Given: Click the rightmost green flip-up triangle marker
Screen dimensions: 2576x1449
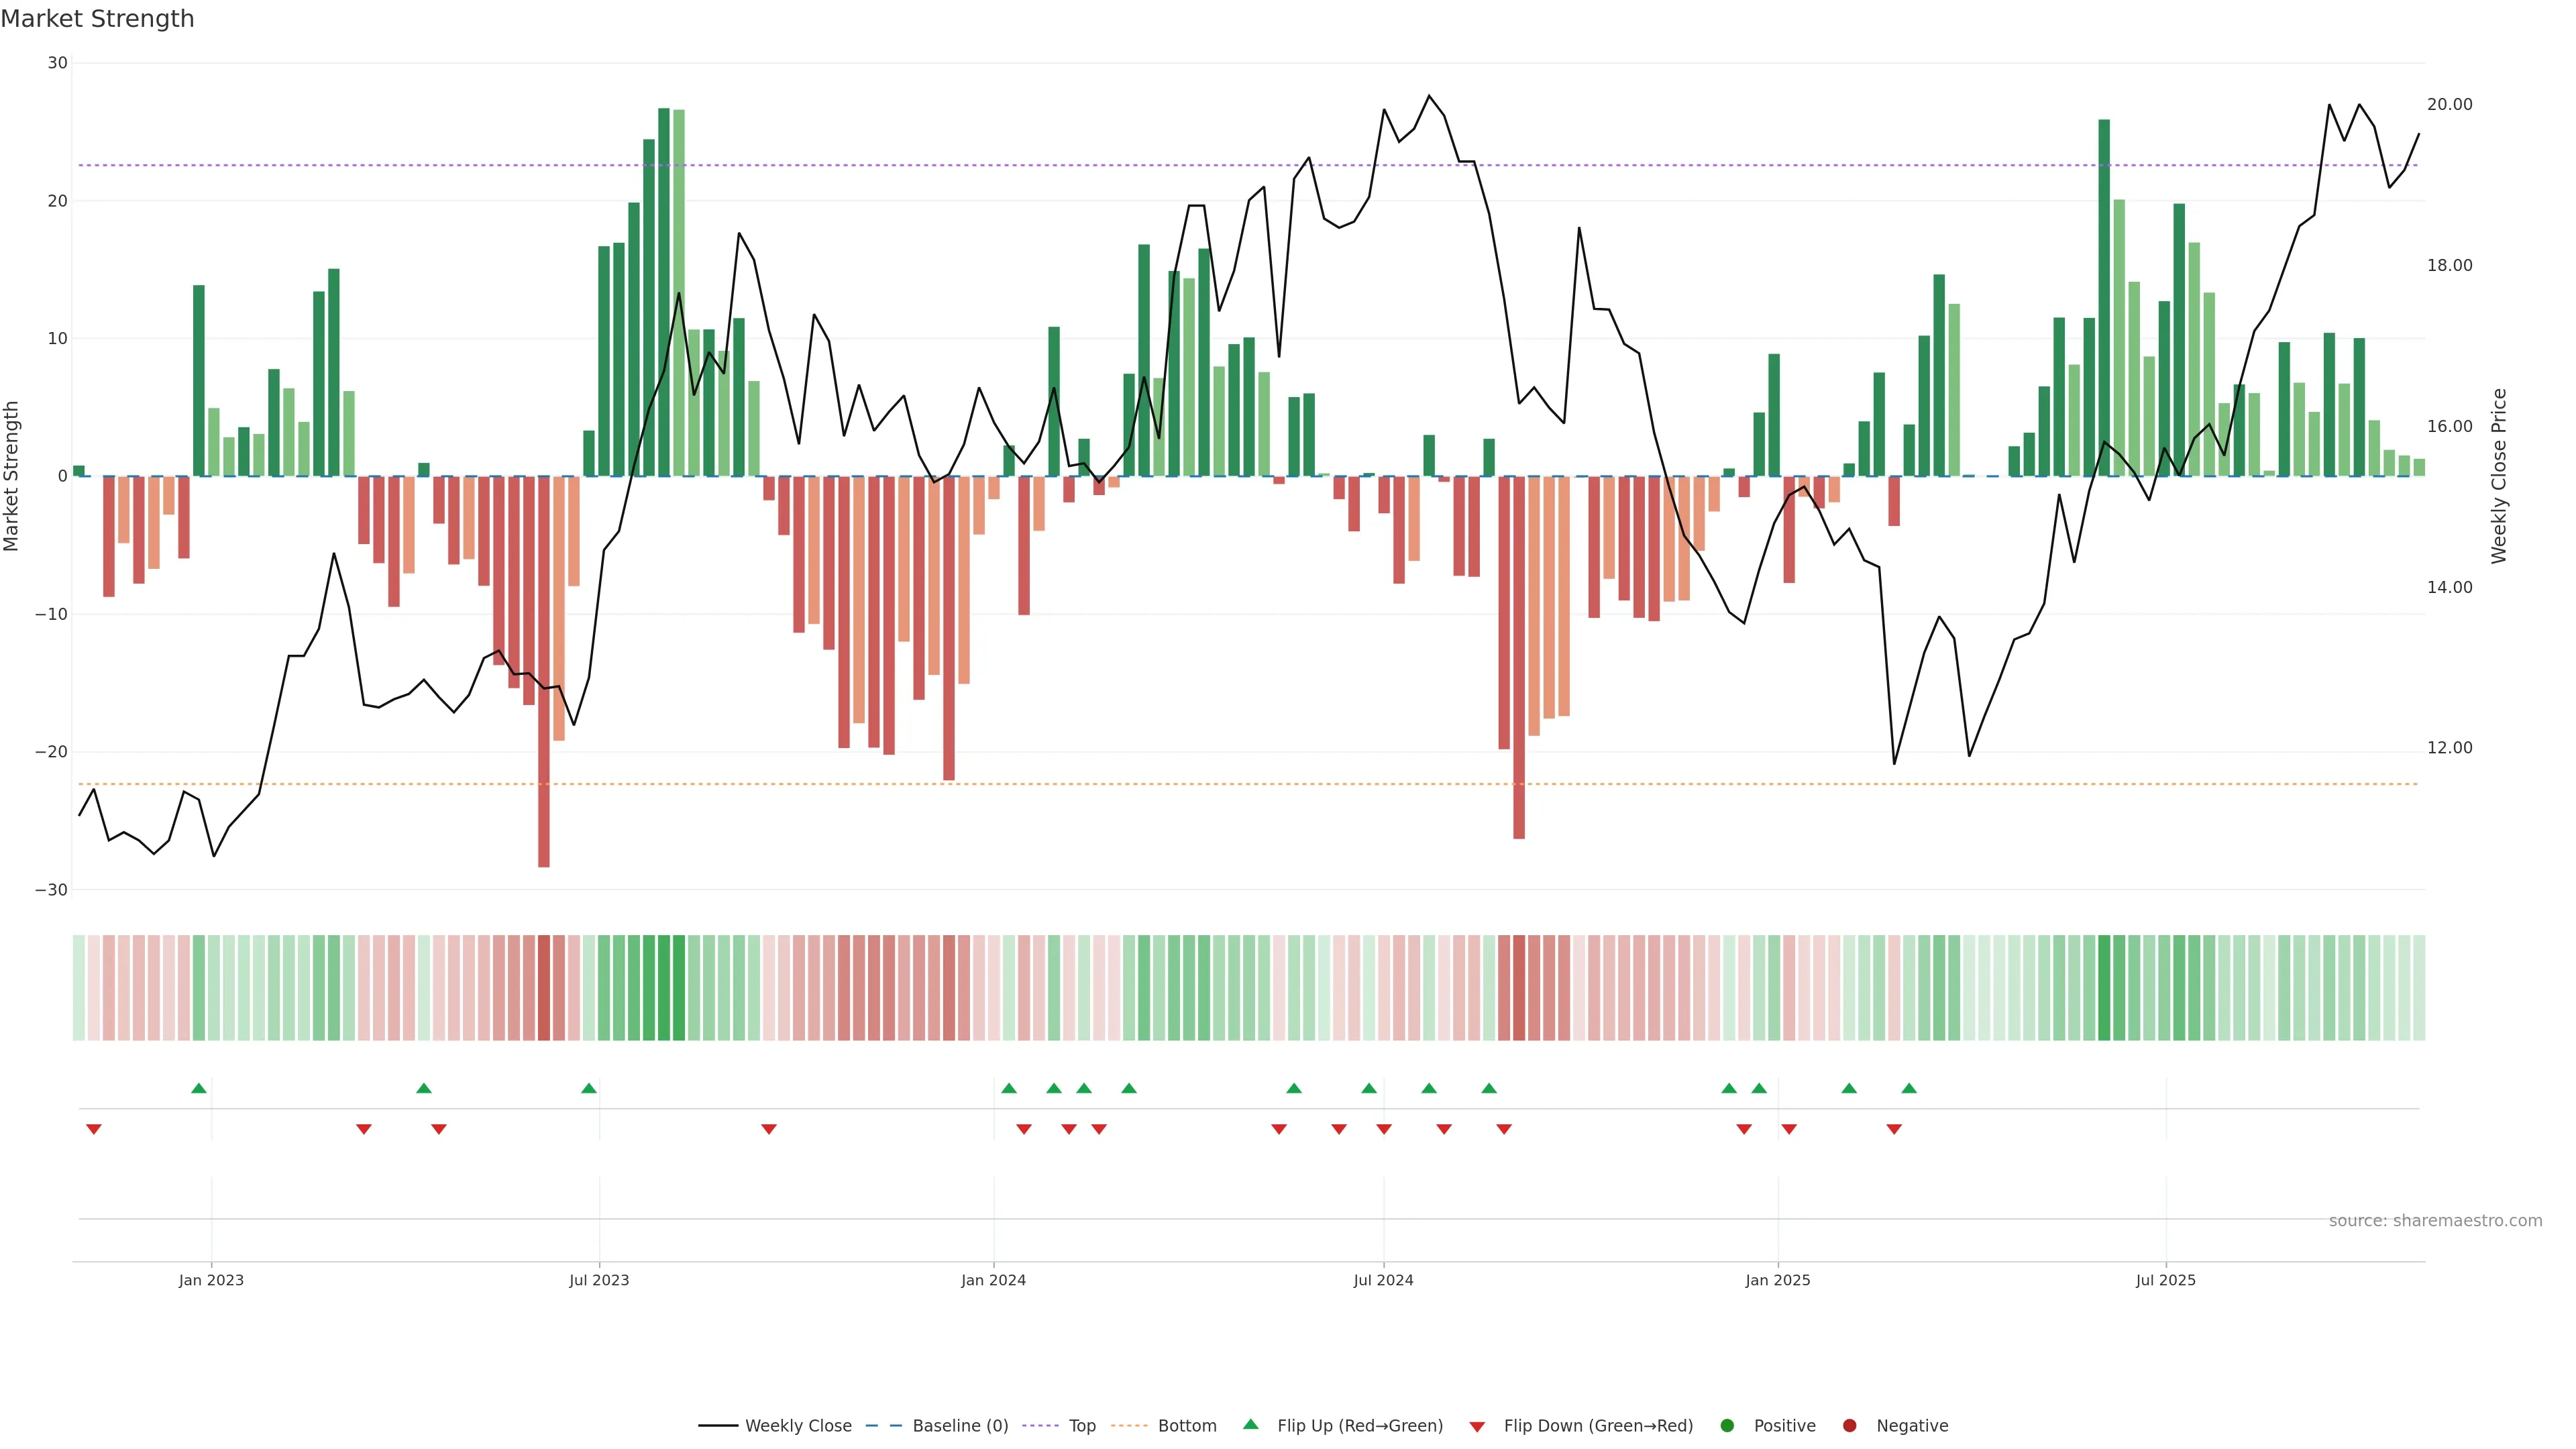Looking at the screenshot, I should click(x=1909, y=1088).
